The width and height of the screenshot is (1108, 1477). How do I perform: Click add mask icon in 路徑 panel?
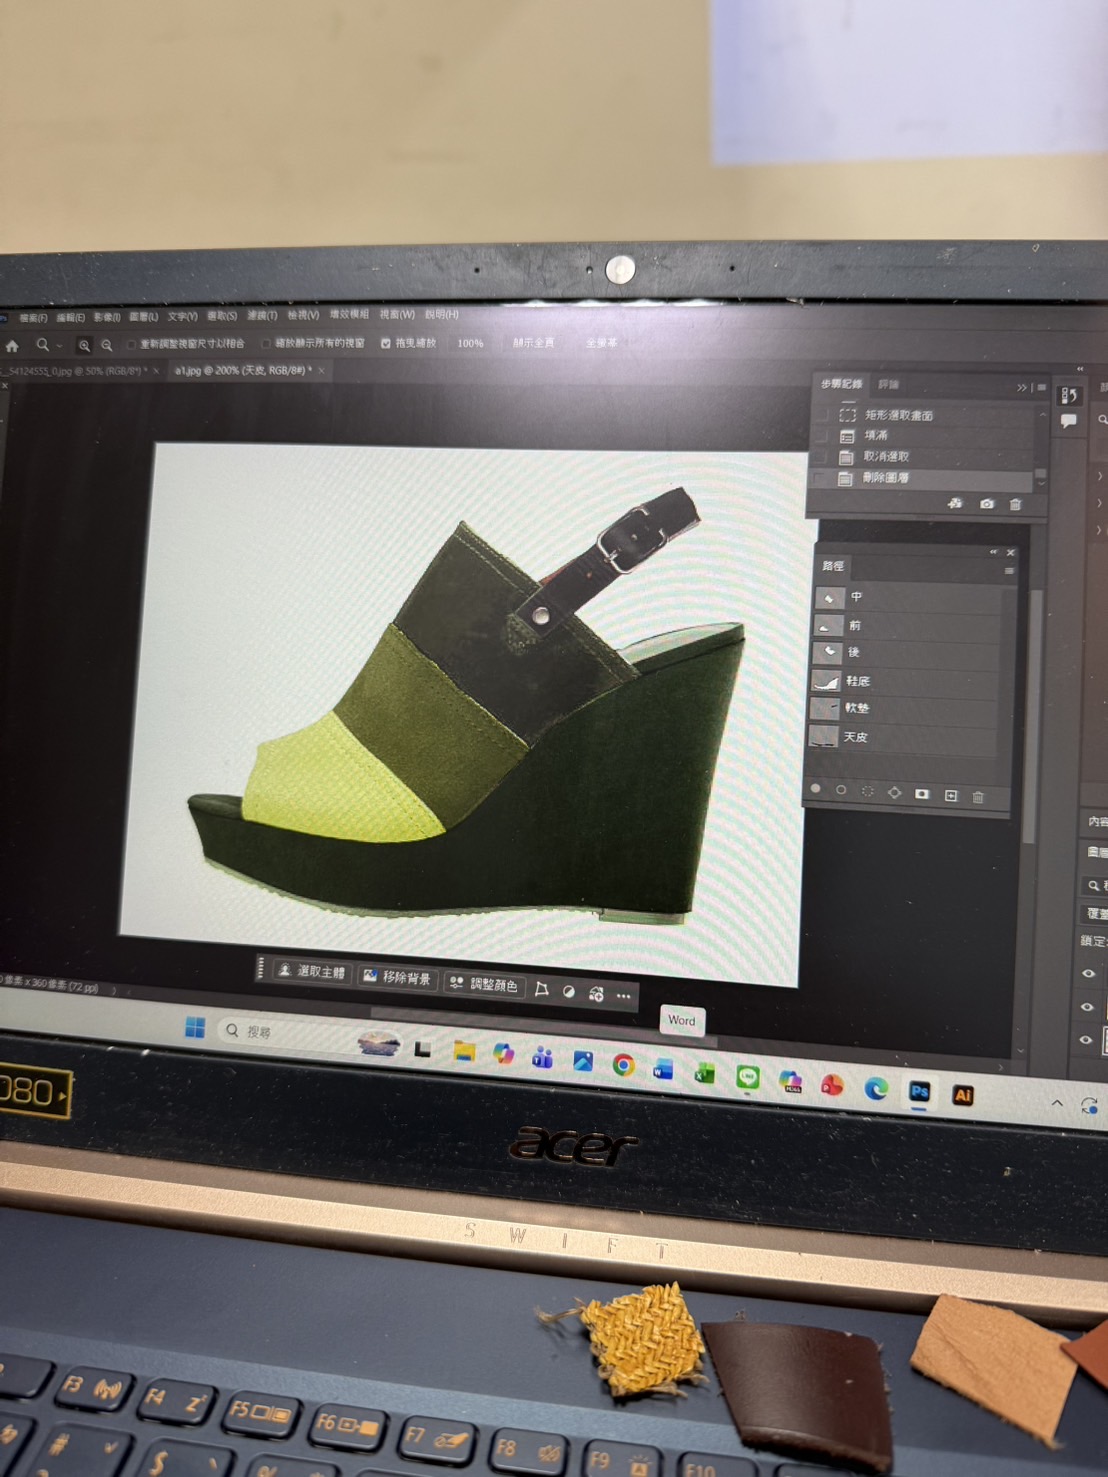pyautogui.click(x=922, y=794)
